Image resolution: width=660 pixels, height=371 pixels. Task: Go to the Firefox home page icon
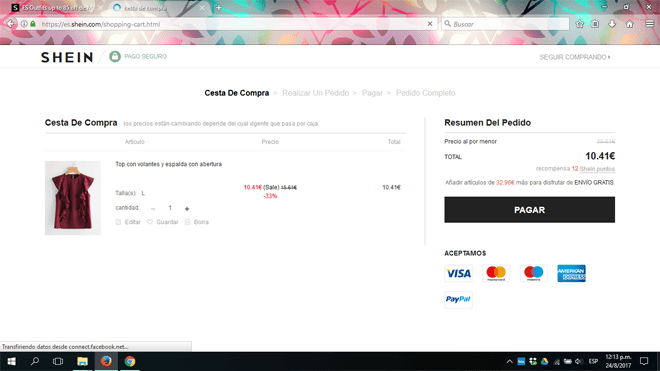(x=630, y=24)
